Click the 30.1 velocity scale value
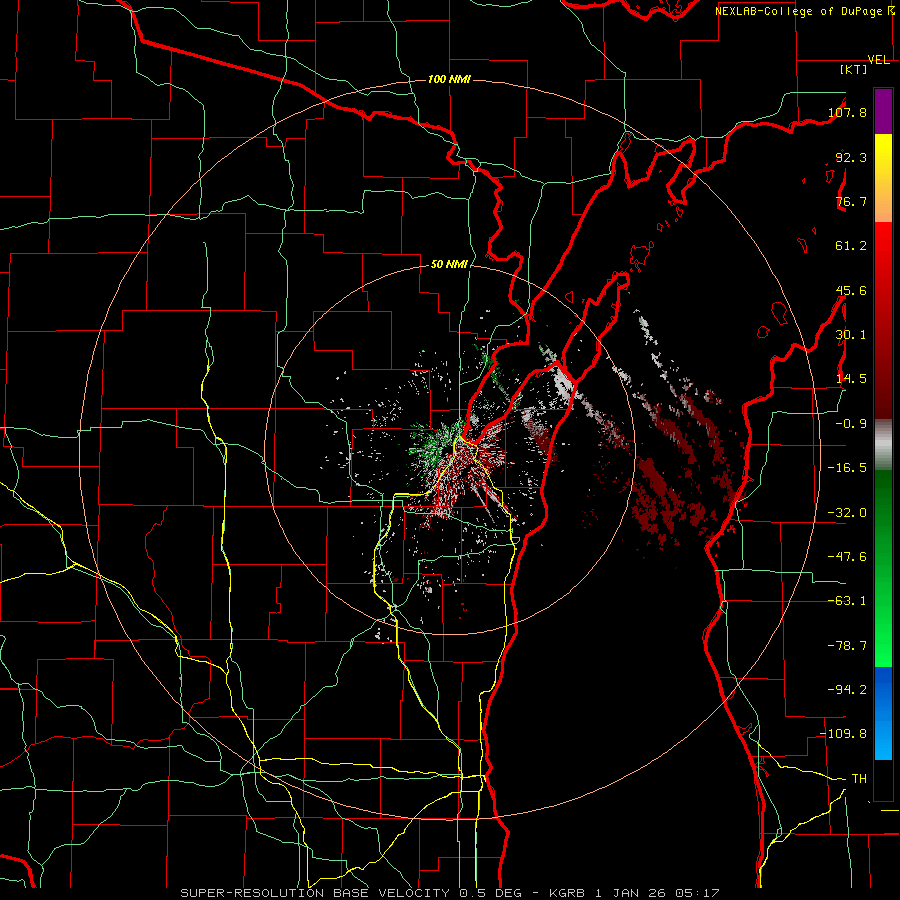Image resolution: width=900 pixels, height=900 pixels. coord(851,335)
